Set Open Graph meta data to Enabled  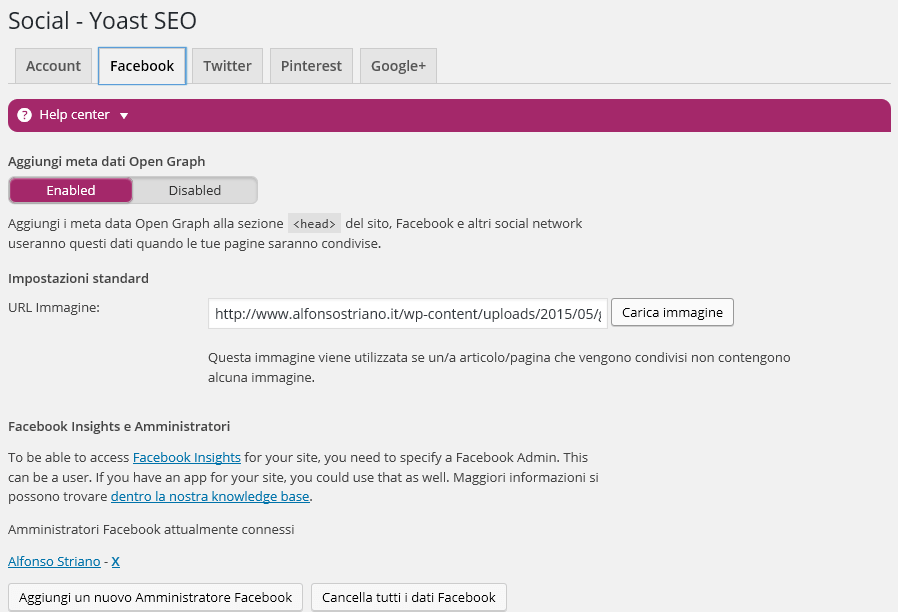click(71, 190)
